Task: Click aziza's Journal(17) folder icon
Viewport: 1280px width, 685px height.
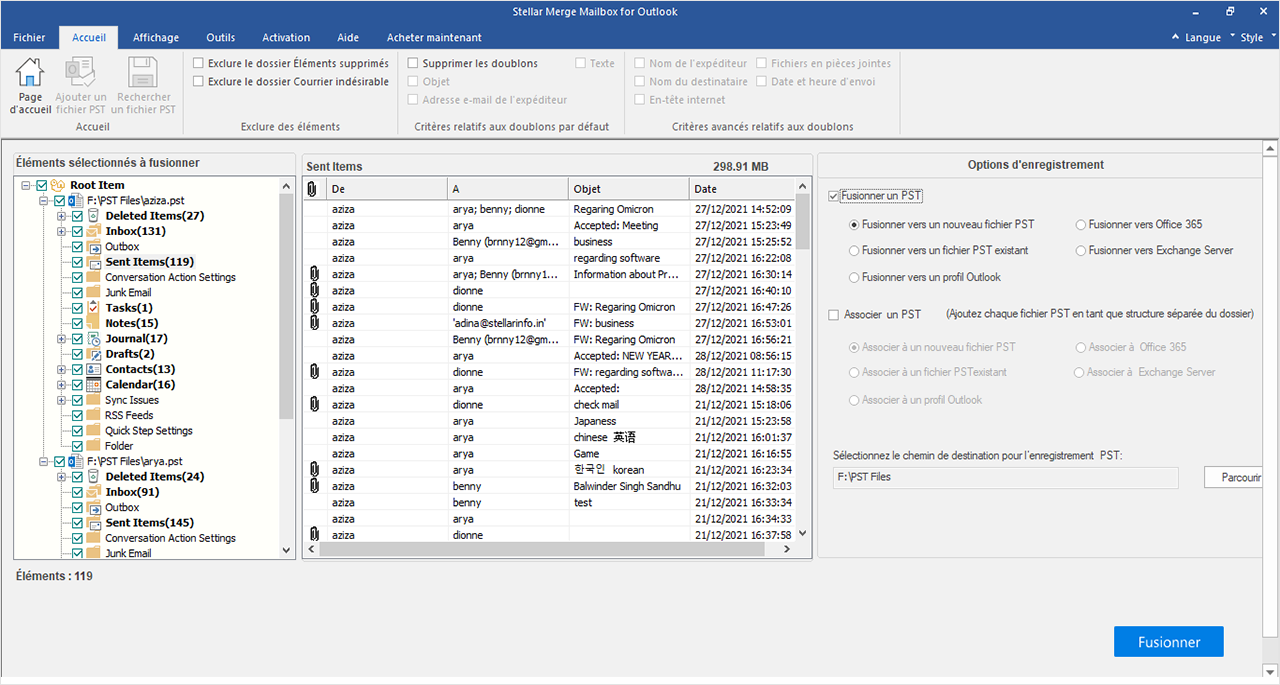Action: [x=93, y=339]
